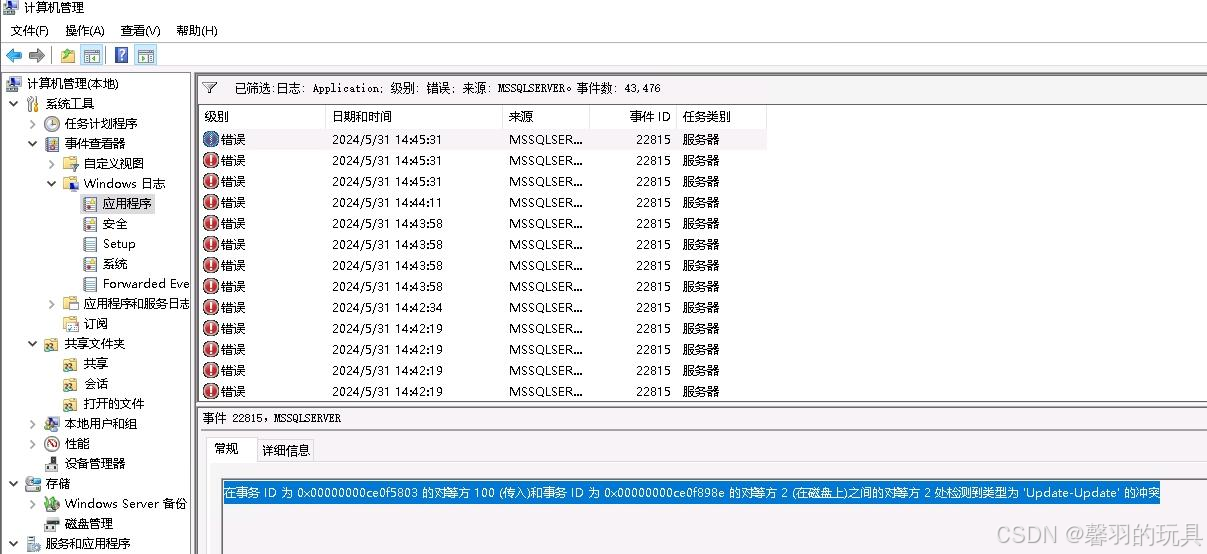Click the highlighted Update-Update conflict description text
Image resolution: width=1207 pixels, height=554 pixels.
(x=691, y=493)
